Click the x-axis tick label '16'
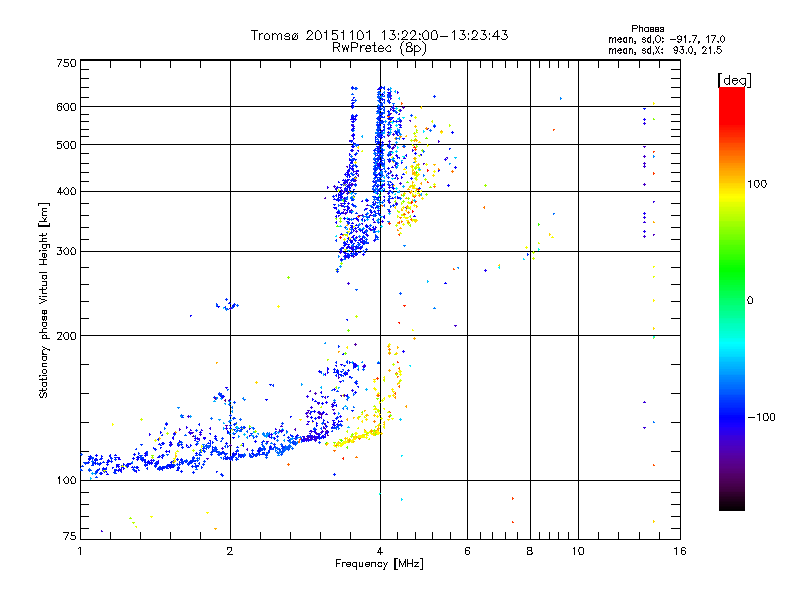This screenshot has width=800, height=600. [x=680, y=551]
